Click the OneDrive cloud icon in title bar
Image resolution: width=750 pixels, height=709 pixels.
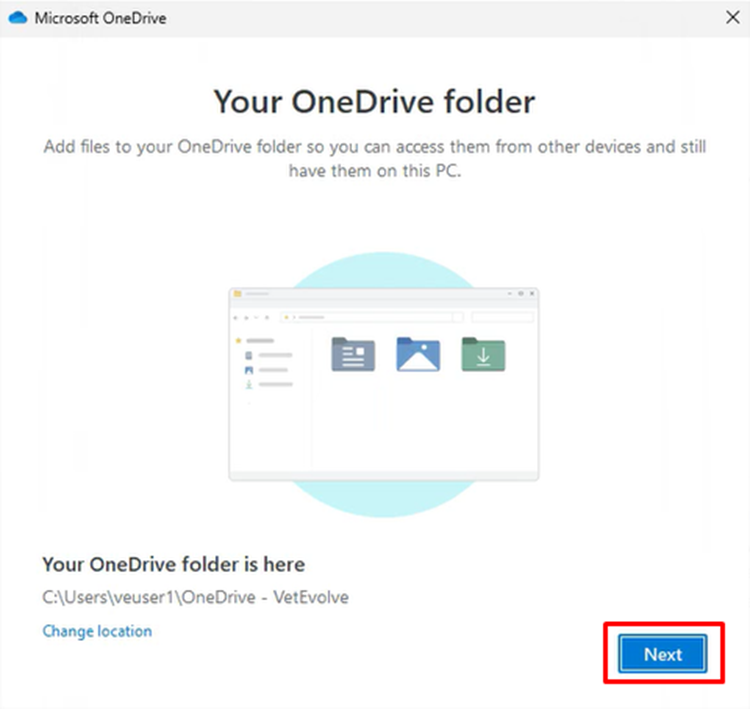pos(17,18)
